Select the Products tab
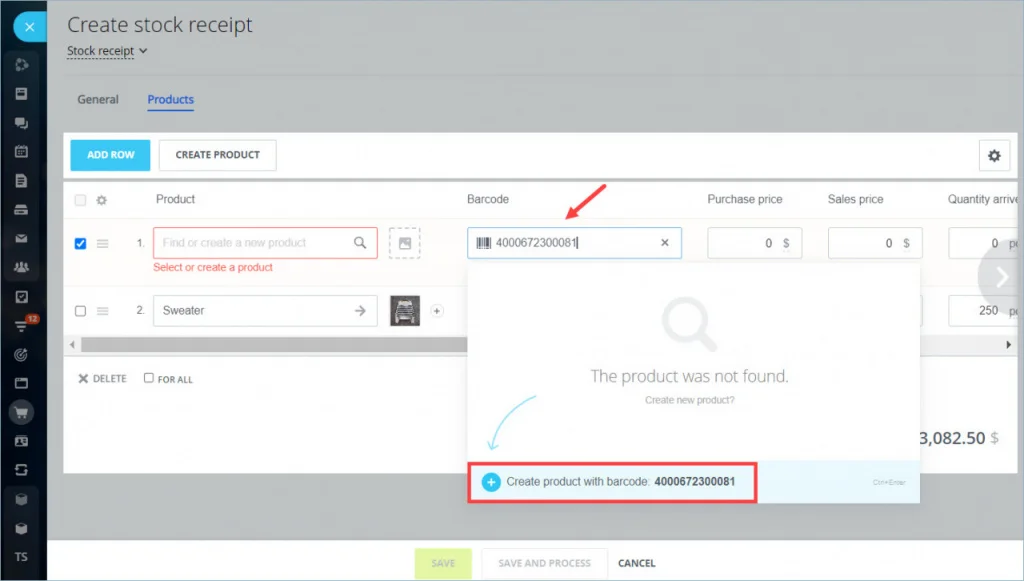 pos(170,99)
